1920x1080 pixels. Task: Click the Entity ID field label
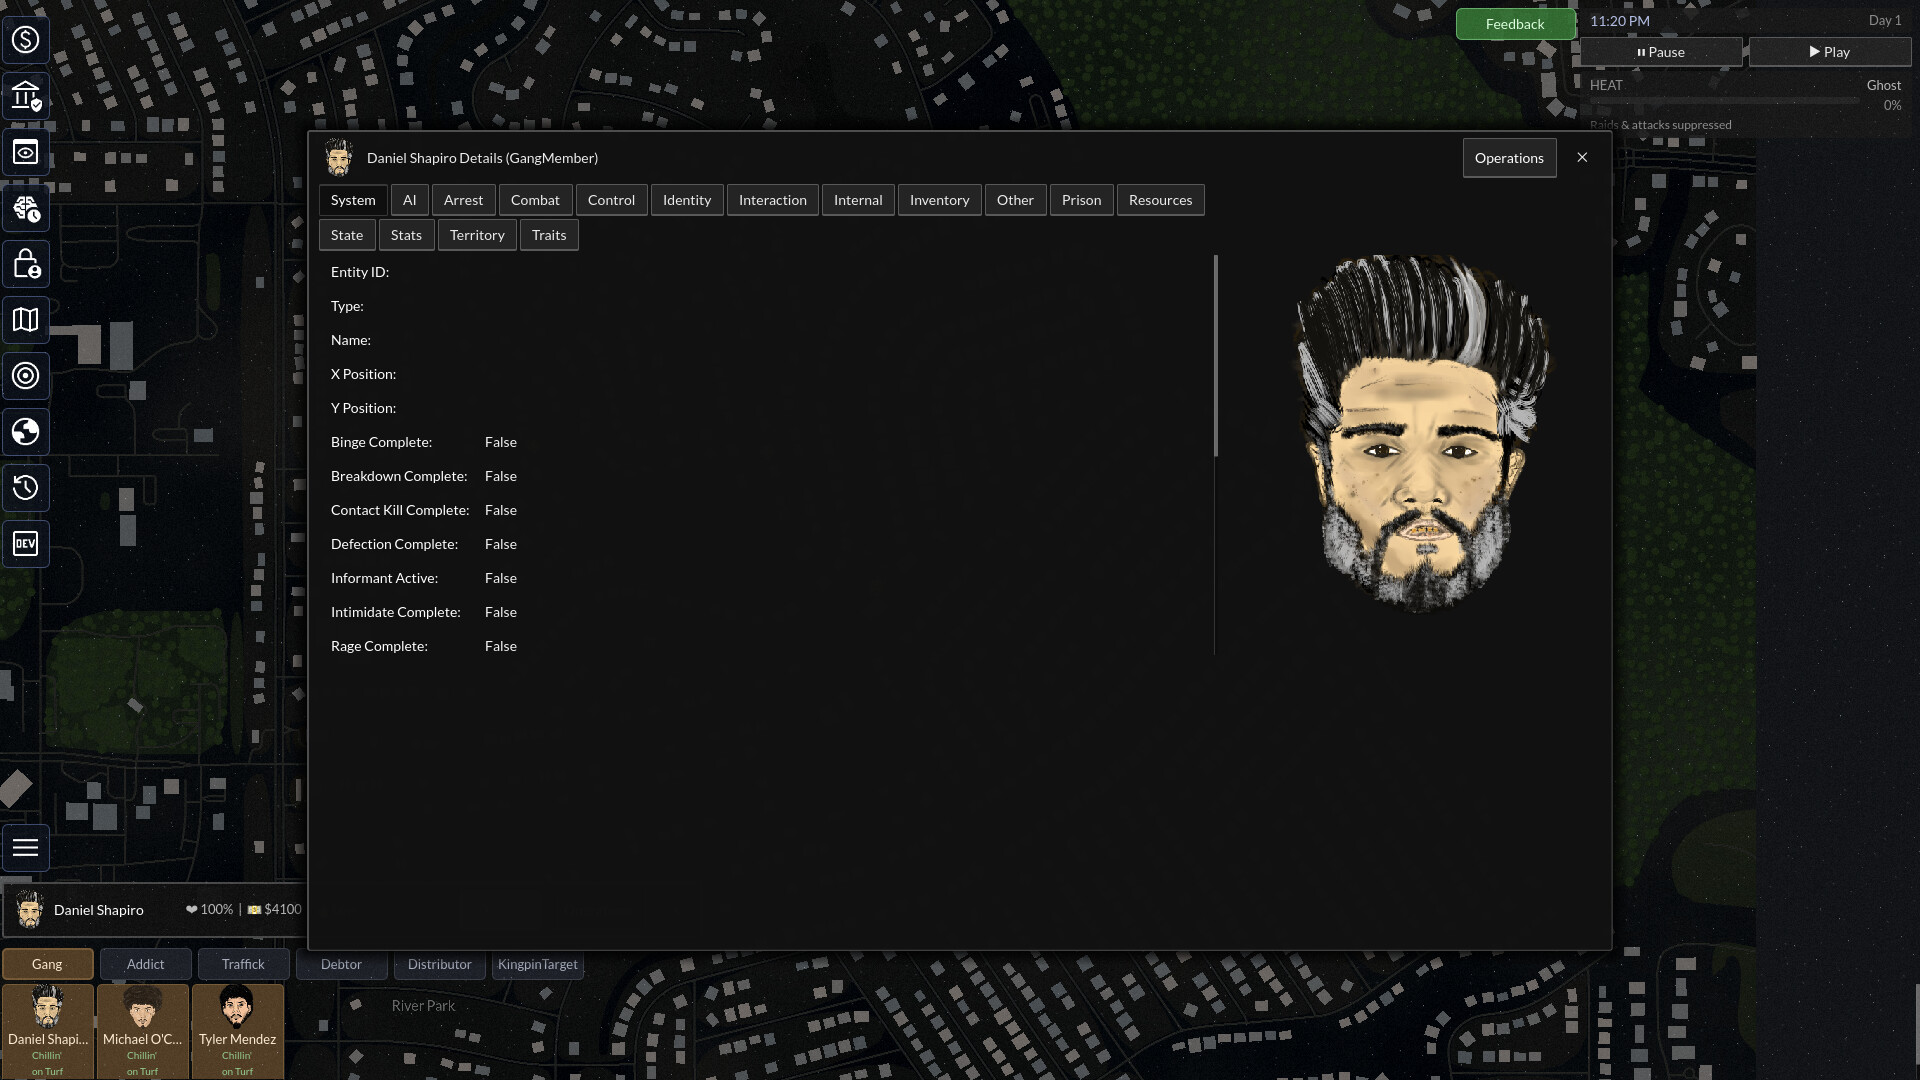[360, 272]
